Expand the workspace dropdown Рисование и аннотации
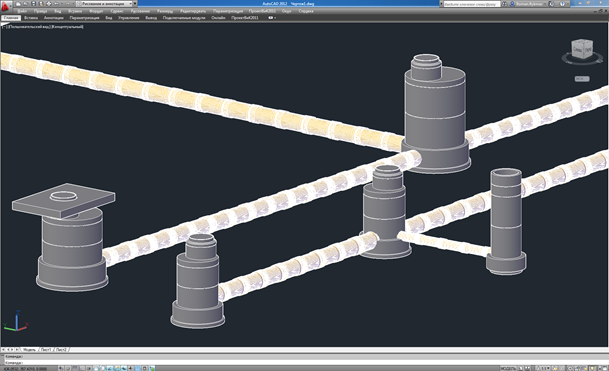Viewport: 609px width, 371px height. pos(106,4)
